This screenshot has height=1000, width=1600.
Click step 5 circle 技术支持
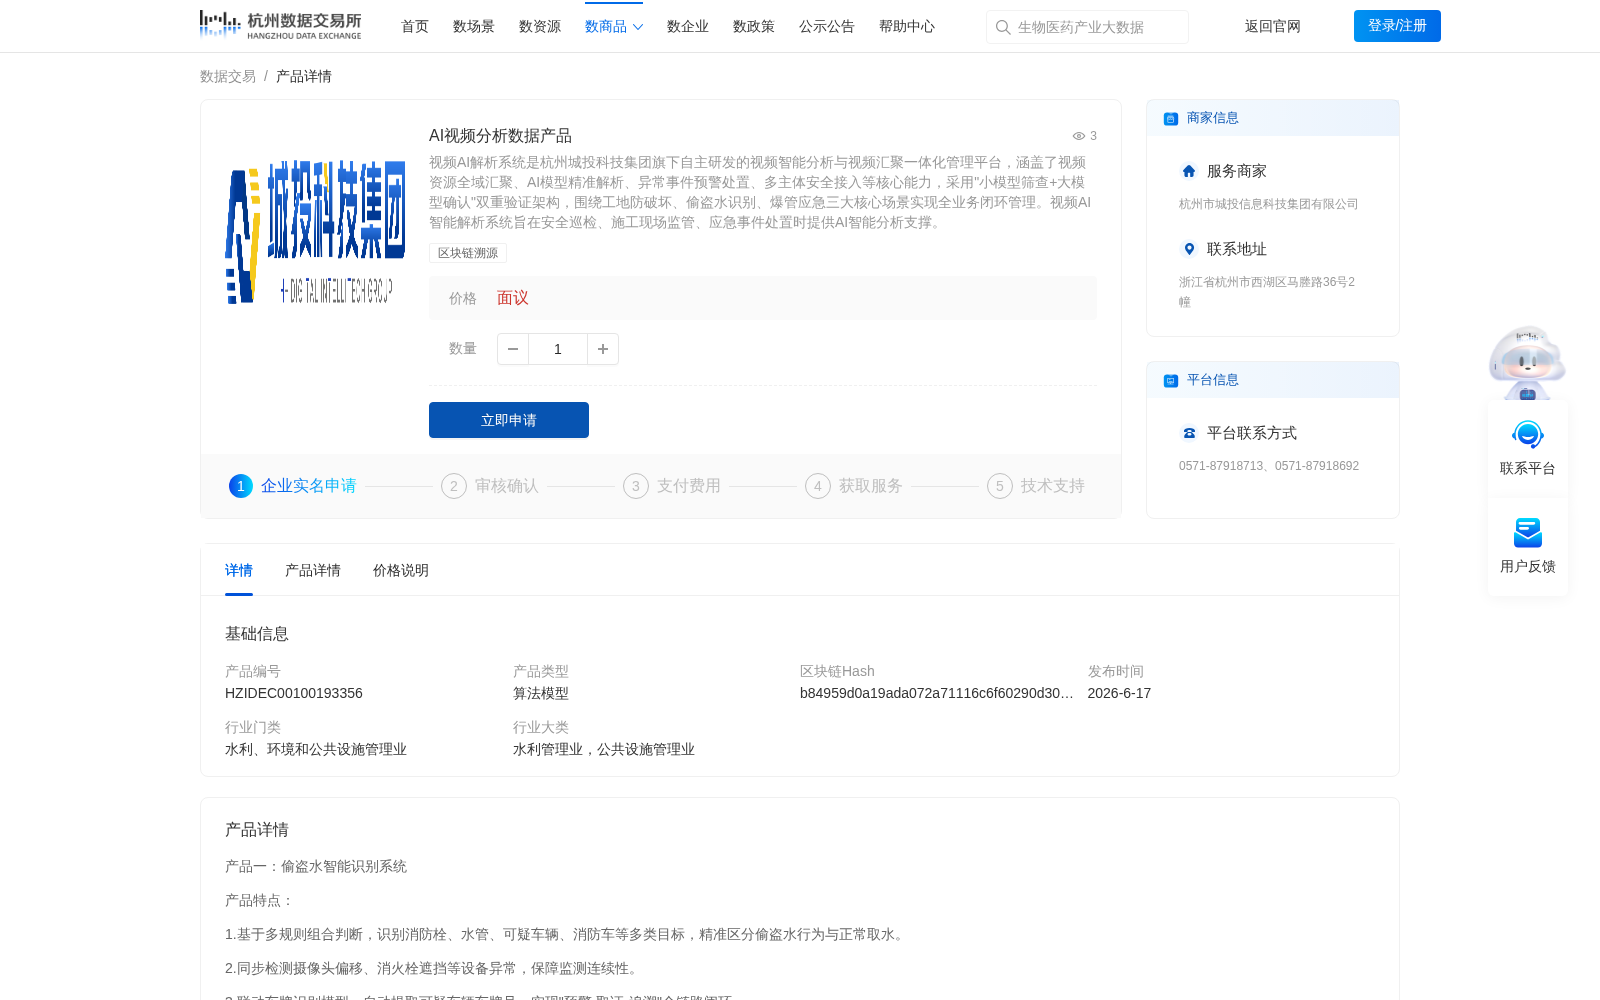pos(1000,486)
